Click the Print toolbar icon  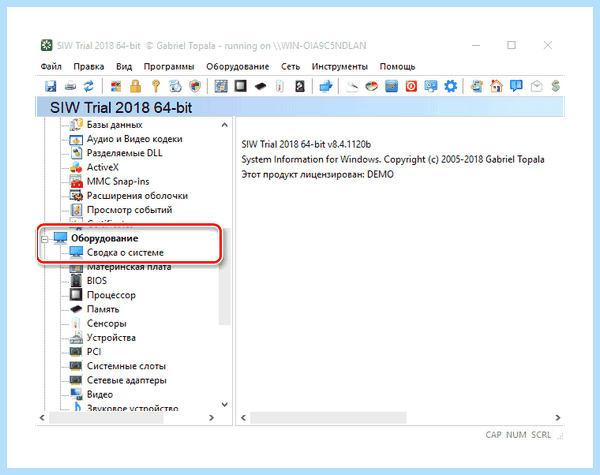tap(70, 86)
